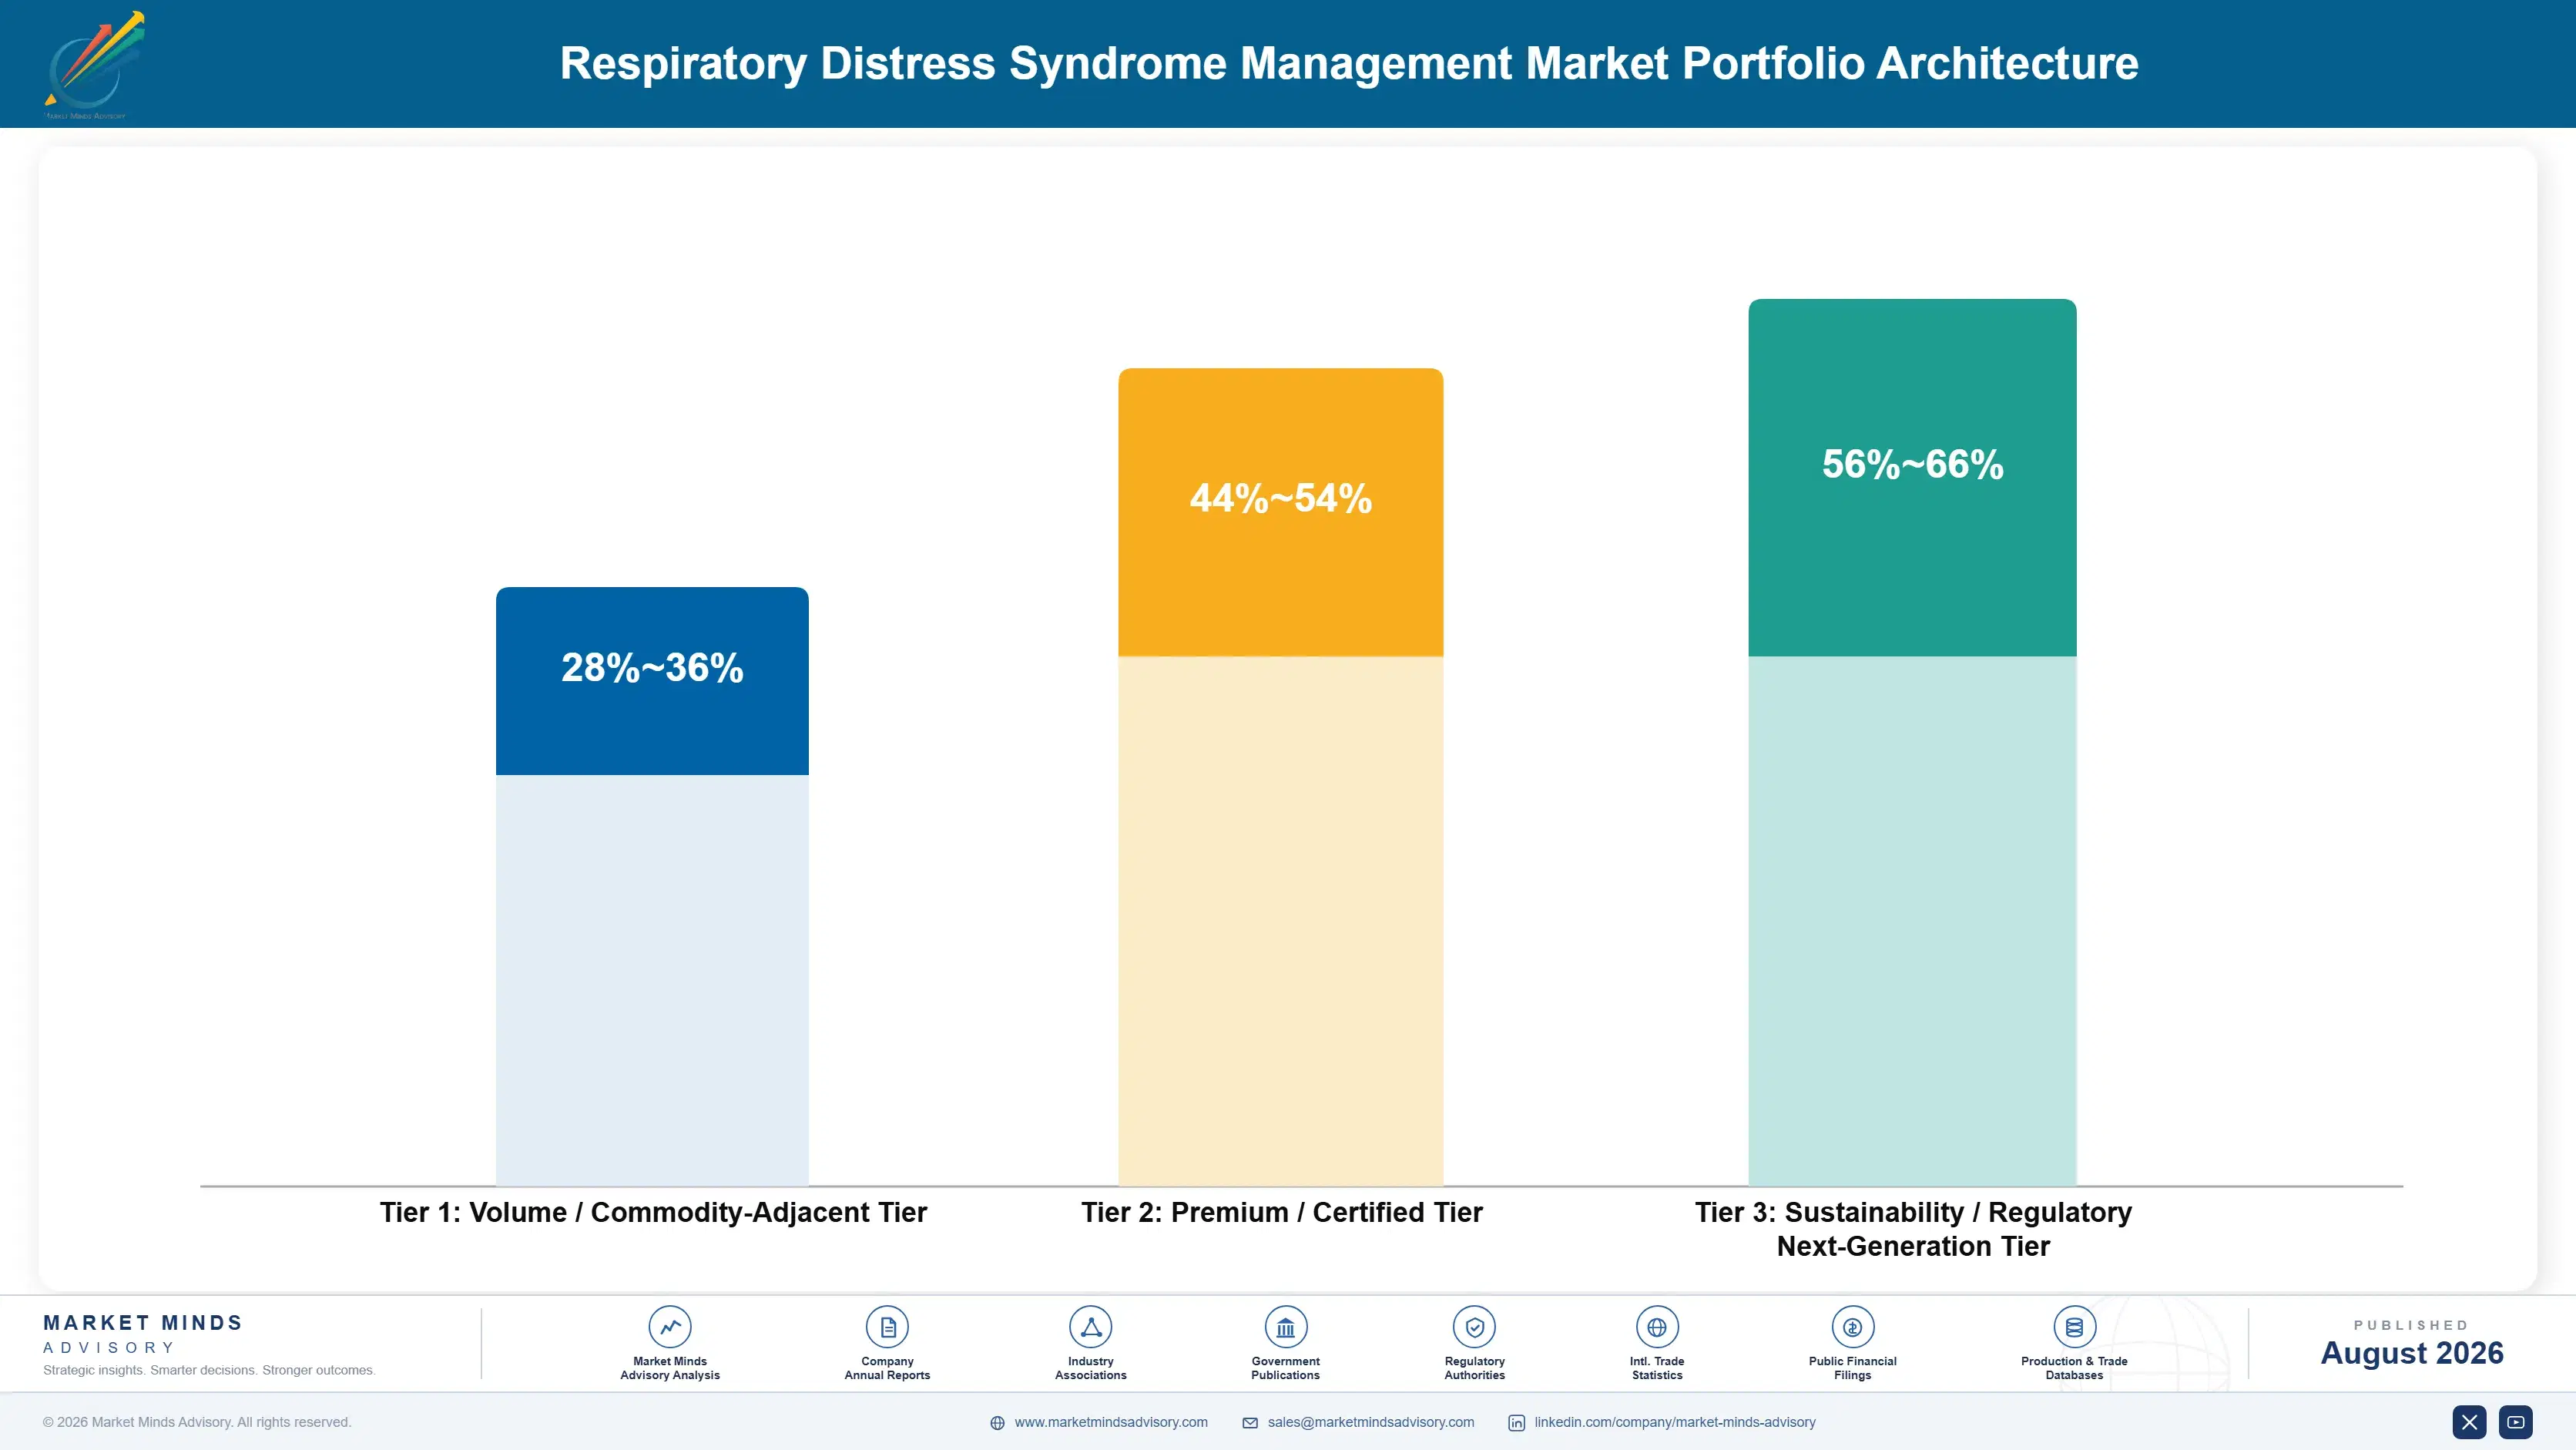Click the X social media icon
The image size is (2576, 1450).
pos(2469,1422)
